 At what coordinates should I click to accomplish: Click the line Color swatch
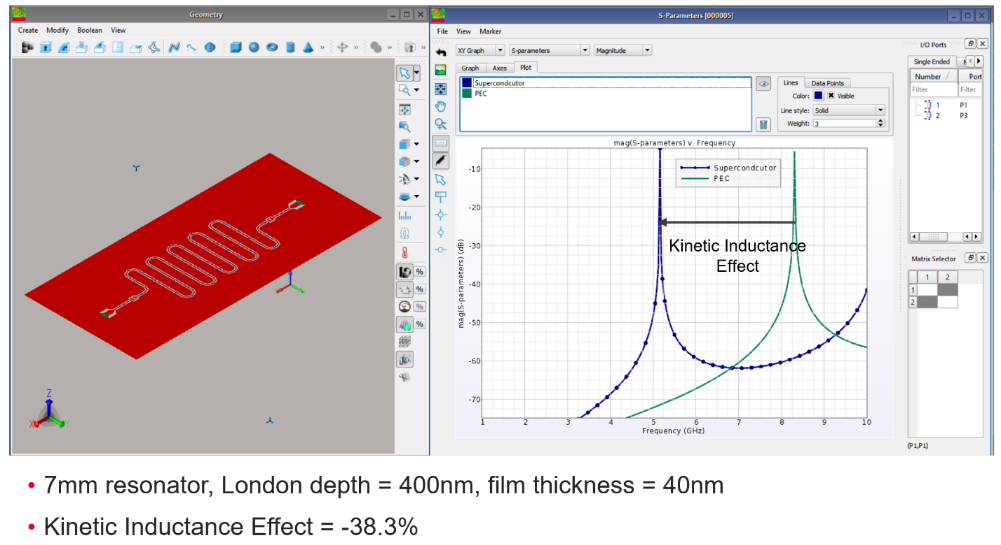(819, 96)
